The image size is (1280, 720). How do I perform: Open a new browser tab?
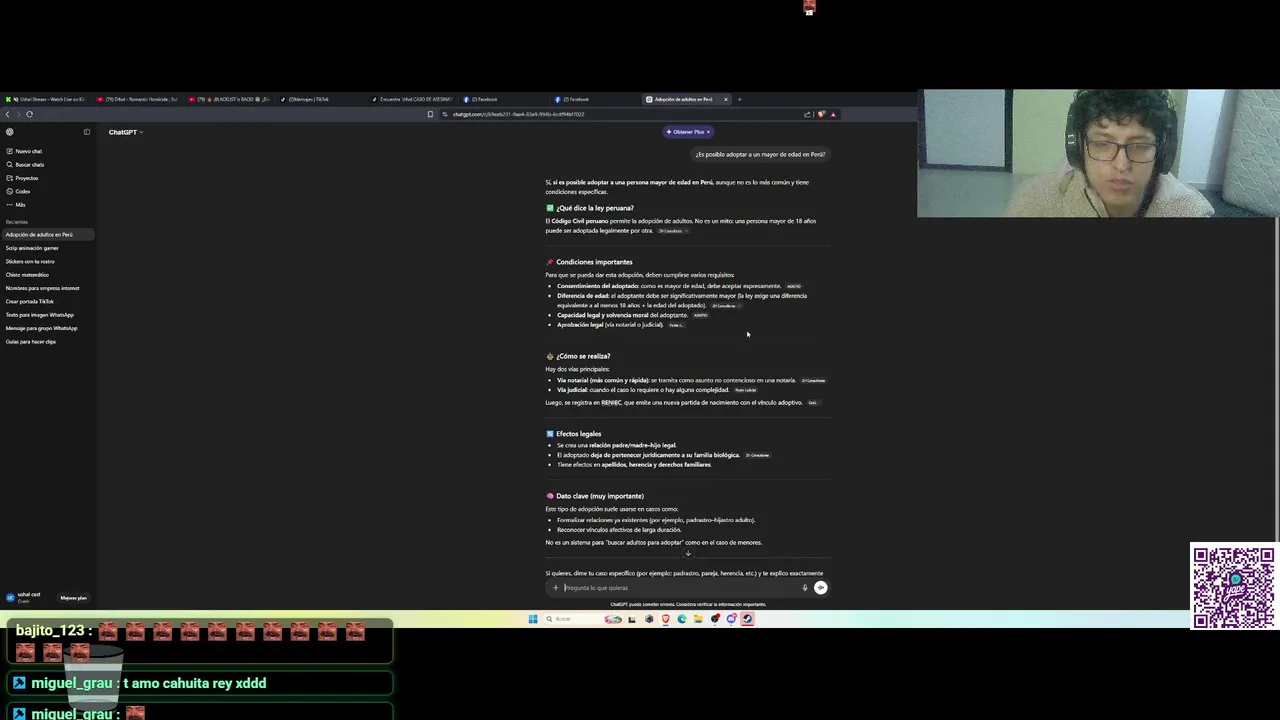[x=739, y=99]
